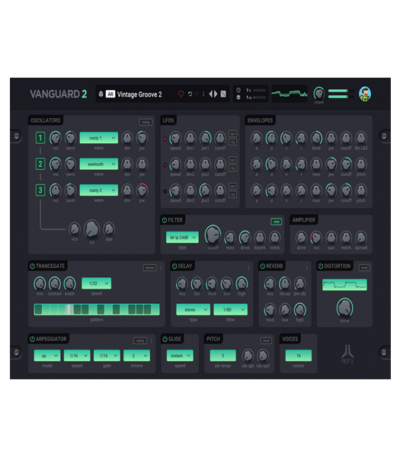Open oscillator 1 wave dropdown 'nasty 1'
This screenshot has width=400, height=457.
(x=99, y=138)
